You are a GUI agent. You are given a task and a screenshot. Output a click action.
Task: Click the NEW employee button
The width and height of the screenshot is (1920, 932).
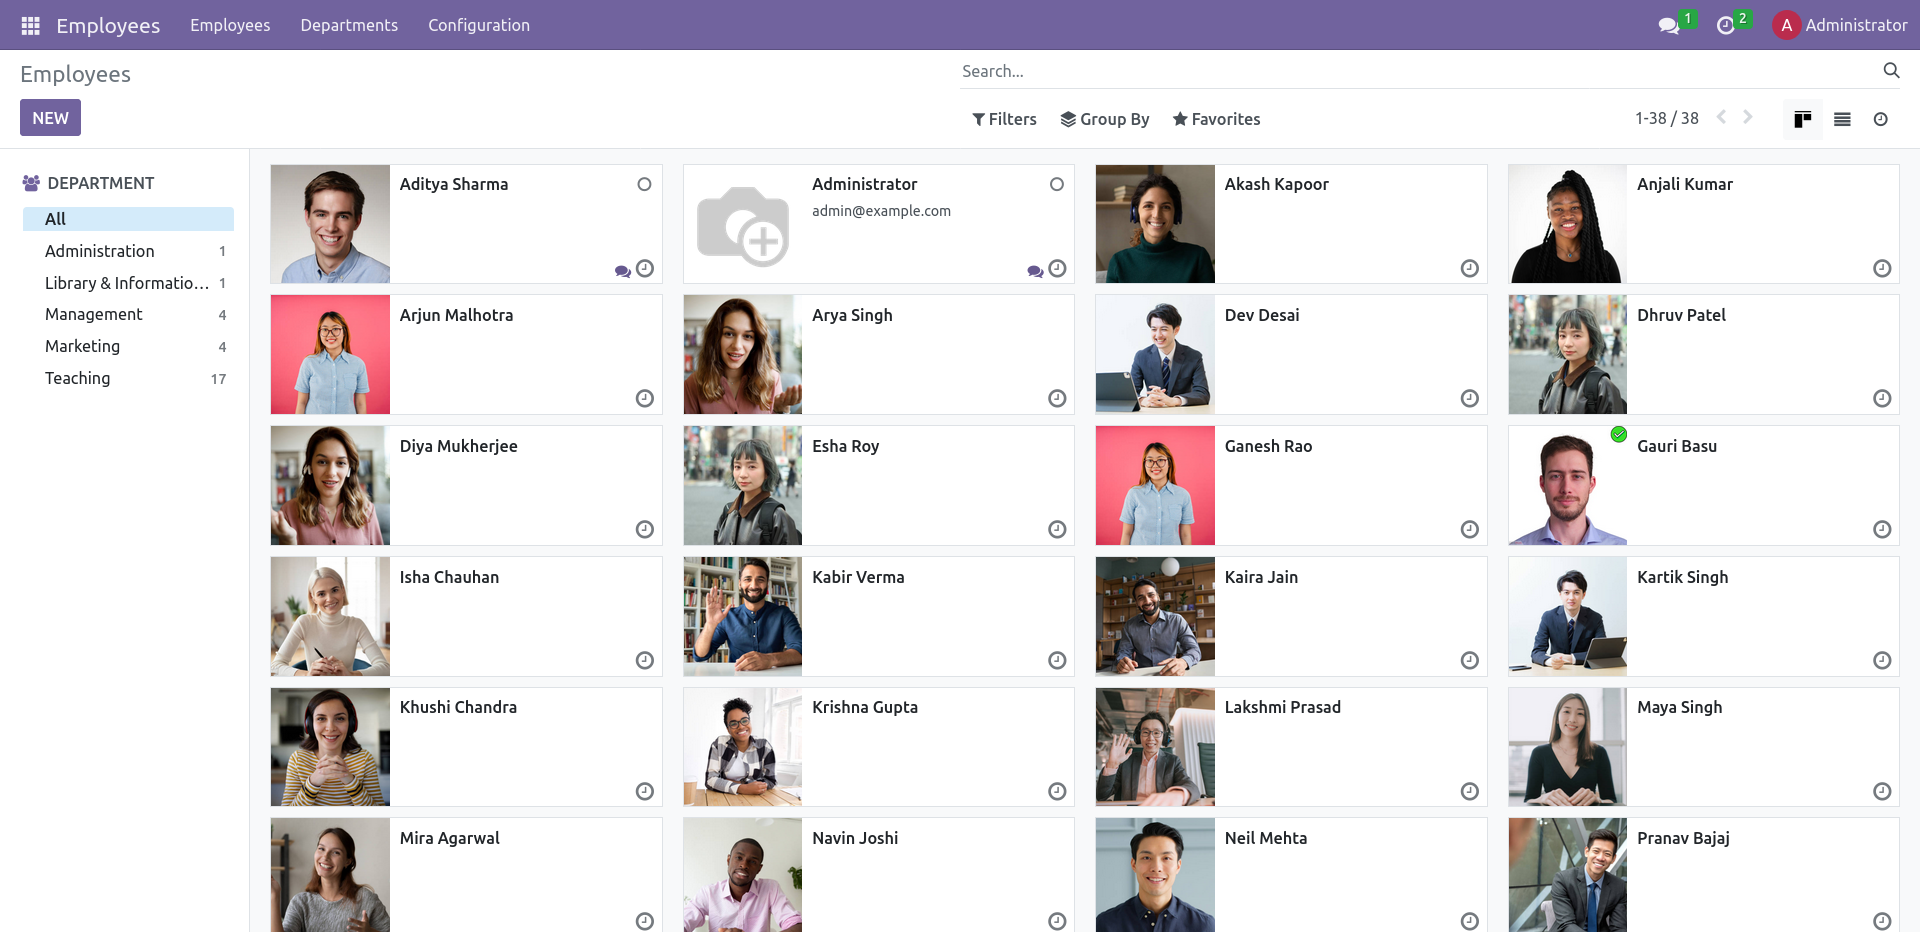pyautogui.click(x=50, y=117)
